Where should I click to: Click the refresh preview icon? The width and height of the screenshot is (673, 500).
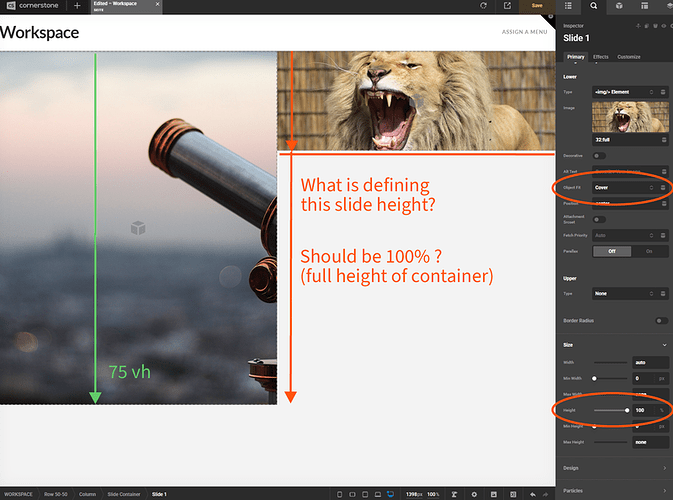[483, 6]
